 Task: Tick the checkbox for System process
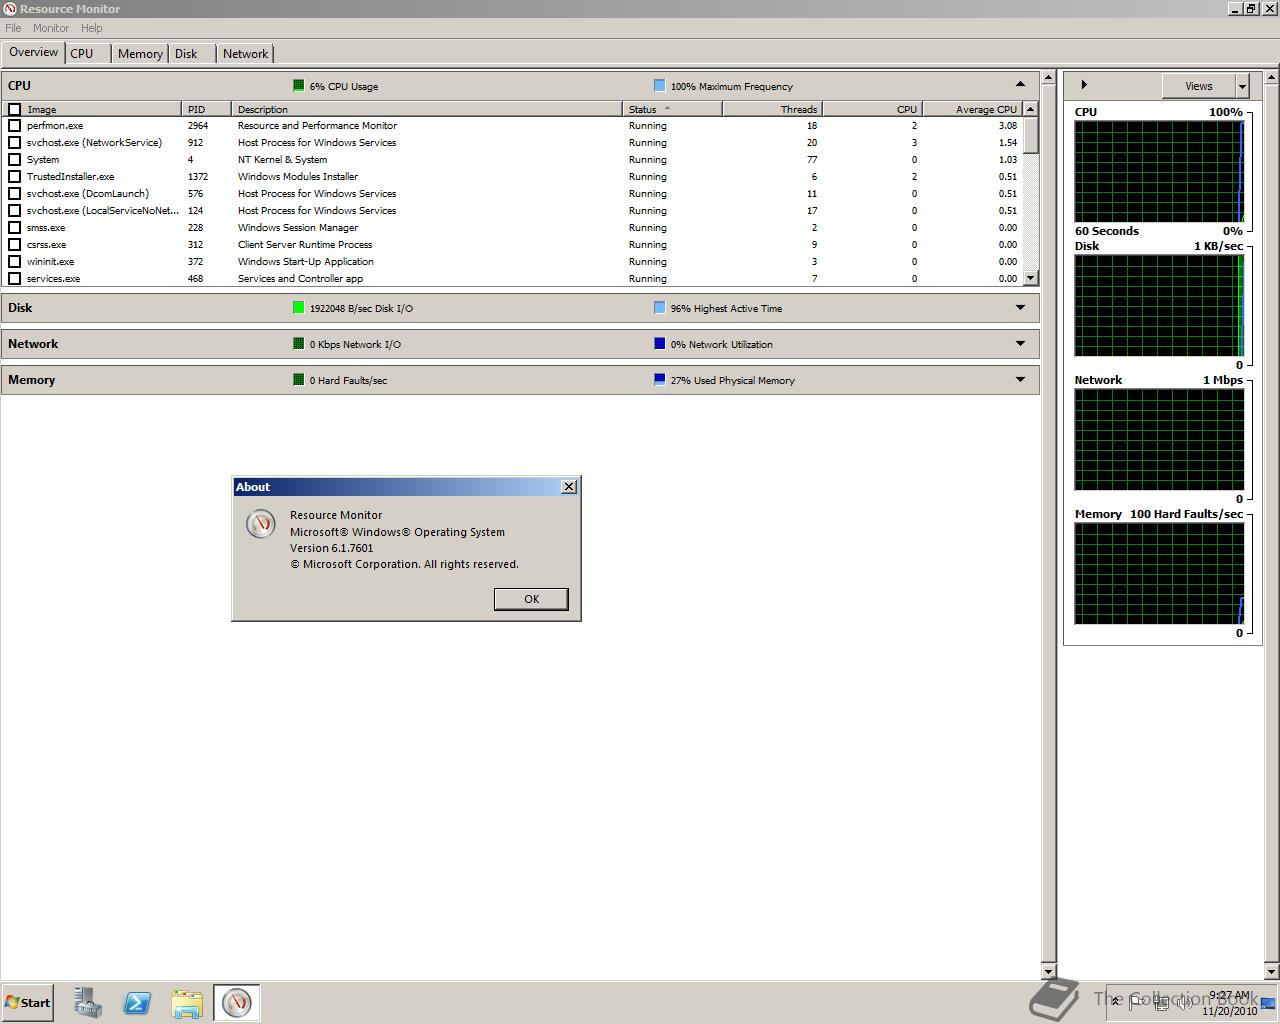15,160
